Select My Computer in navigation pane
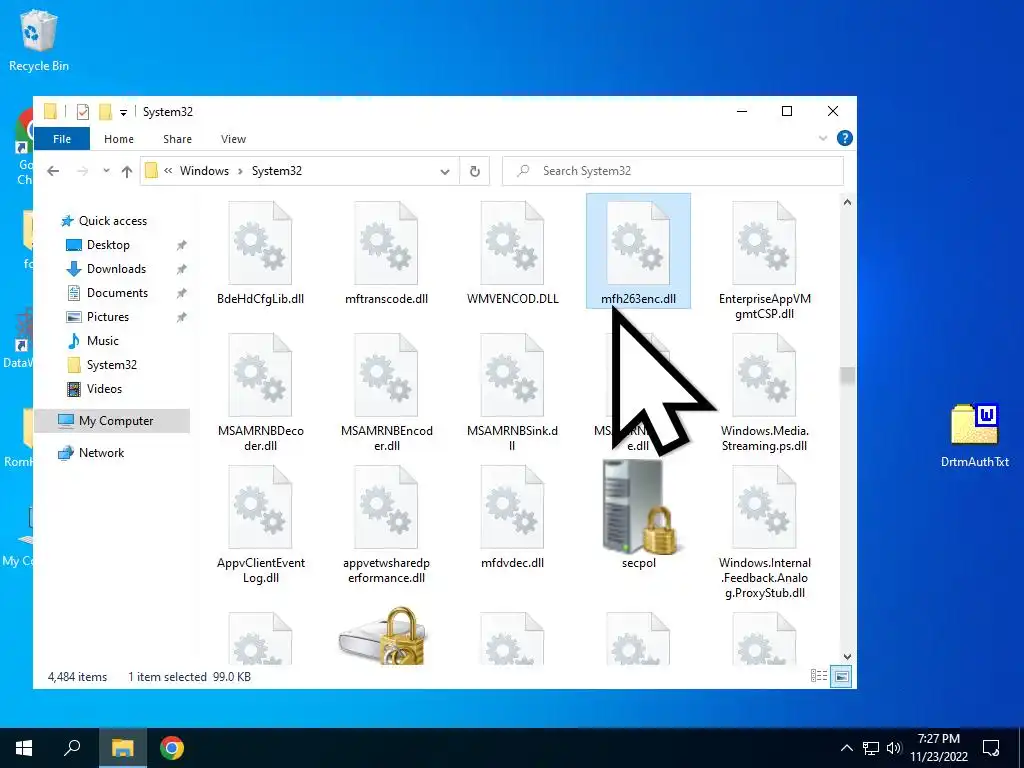 112,421
